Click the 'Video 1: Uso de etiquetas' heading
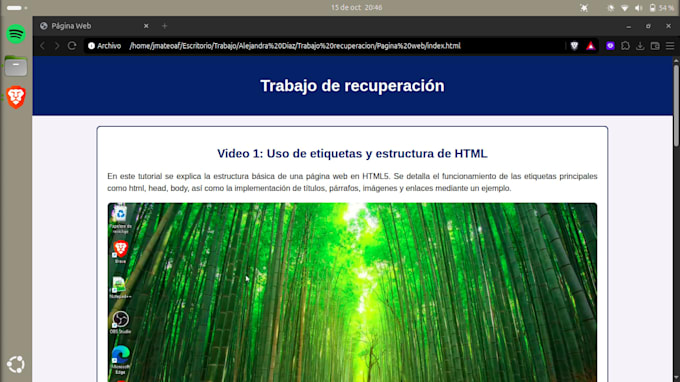This screenshot has height=382, width=680. coord(352,153)
